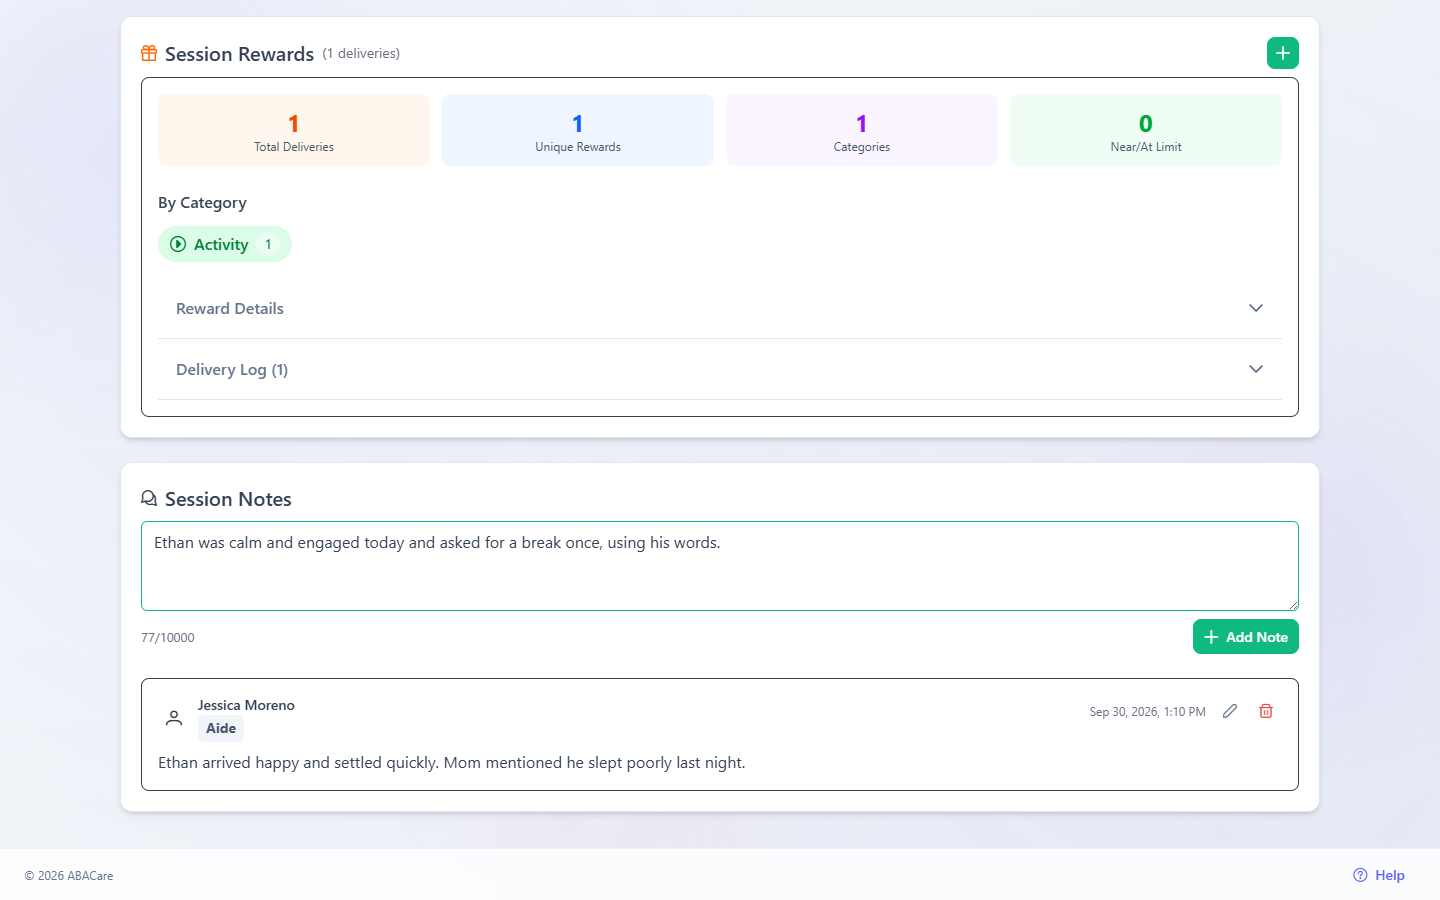Click the play icon in Activity chip
Screen dimensions: 1440x900
(178, 244)
